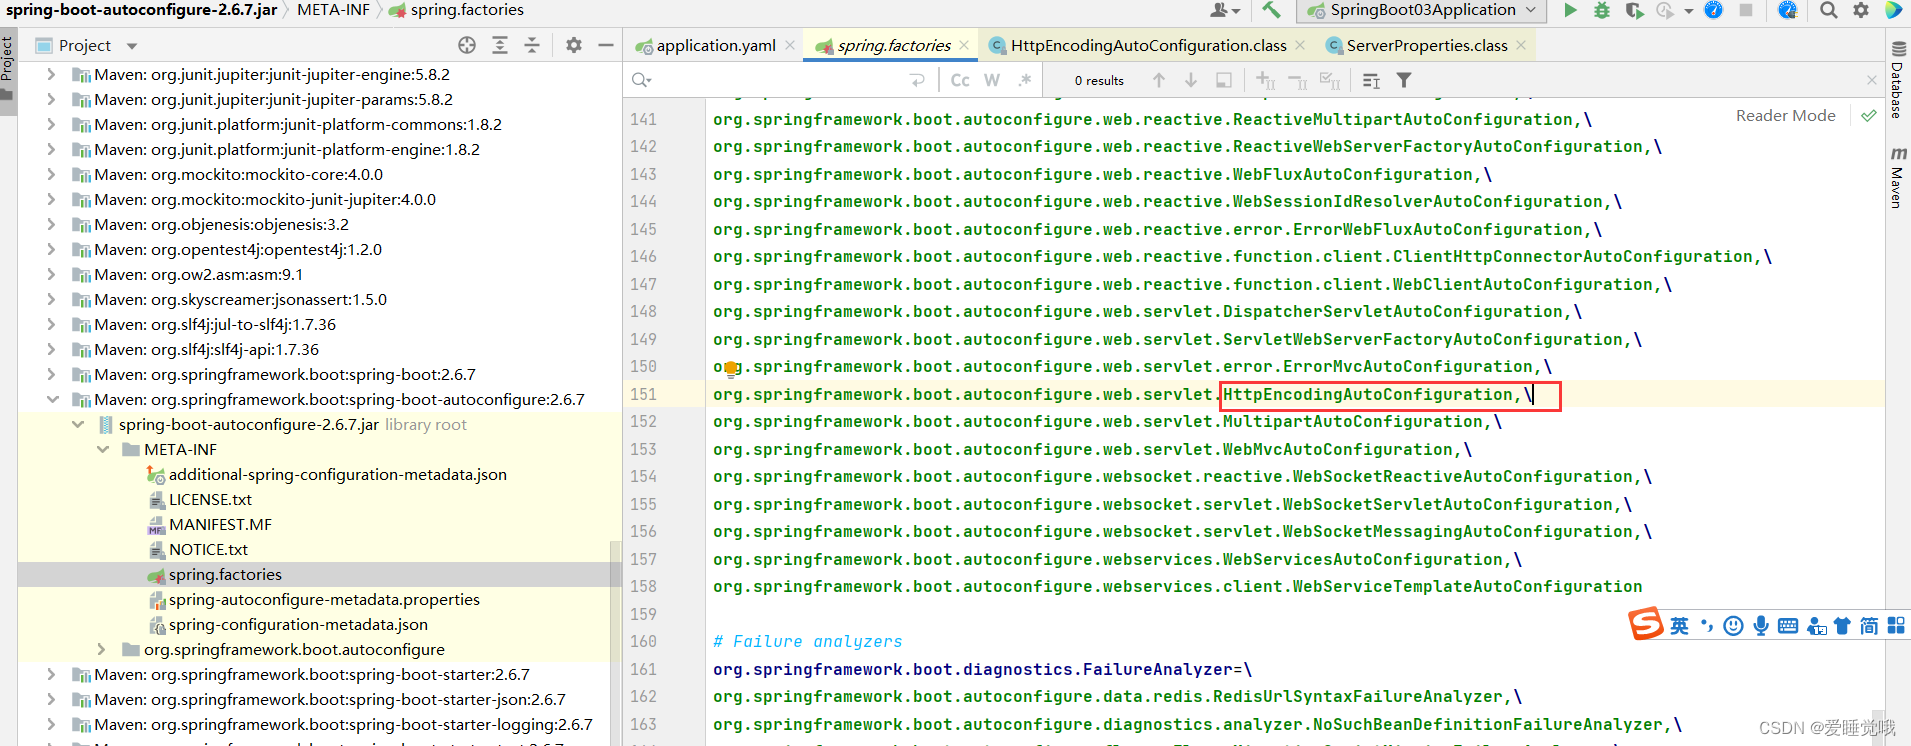The width and height of the screenshot is (1911, 746).
Task: Open Project panel options gear
Action: [x=574, y=45]
